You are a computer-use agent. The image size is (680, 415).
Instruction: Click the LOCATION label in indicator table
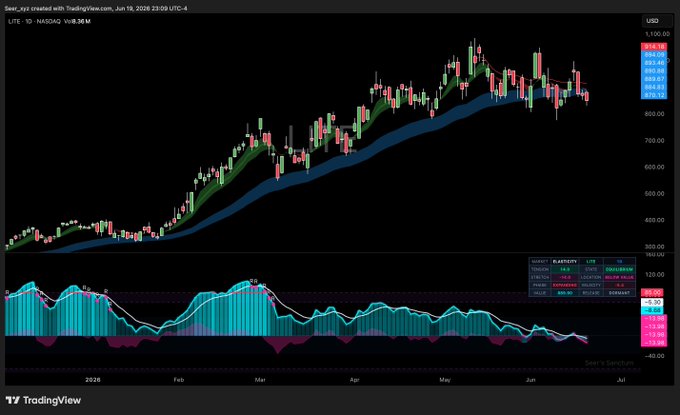pyautogui.click(x=591, y=277)
